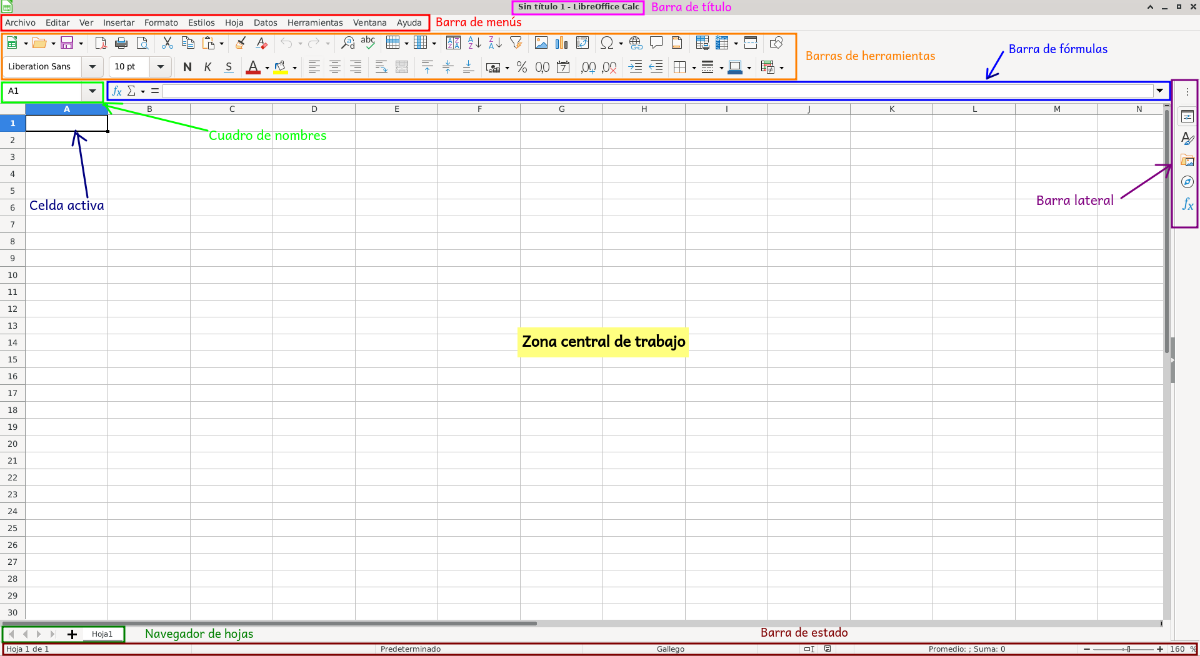Toggle italic formatting (K button)
Image resolution: width=1200 pixels, height=656 pixels.
click(208, 68)
